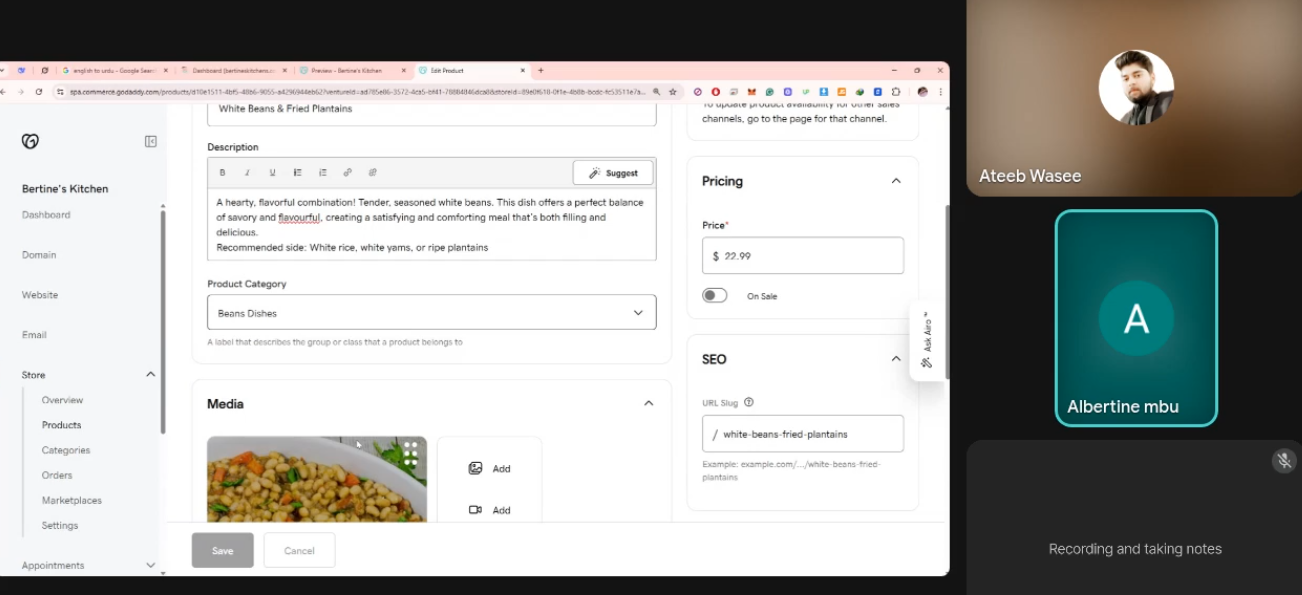The width and height of the screenshot is (1302, 595).
Task: Add a video to Media
Action: (489, 510)
